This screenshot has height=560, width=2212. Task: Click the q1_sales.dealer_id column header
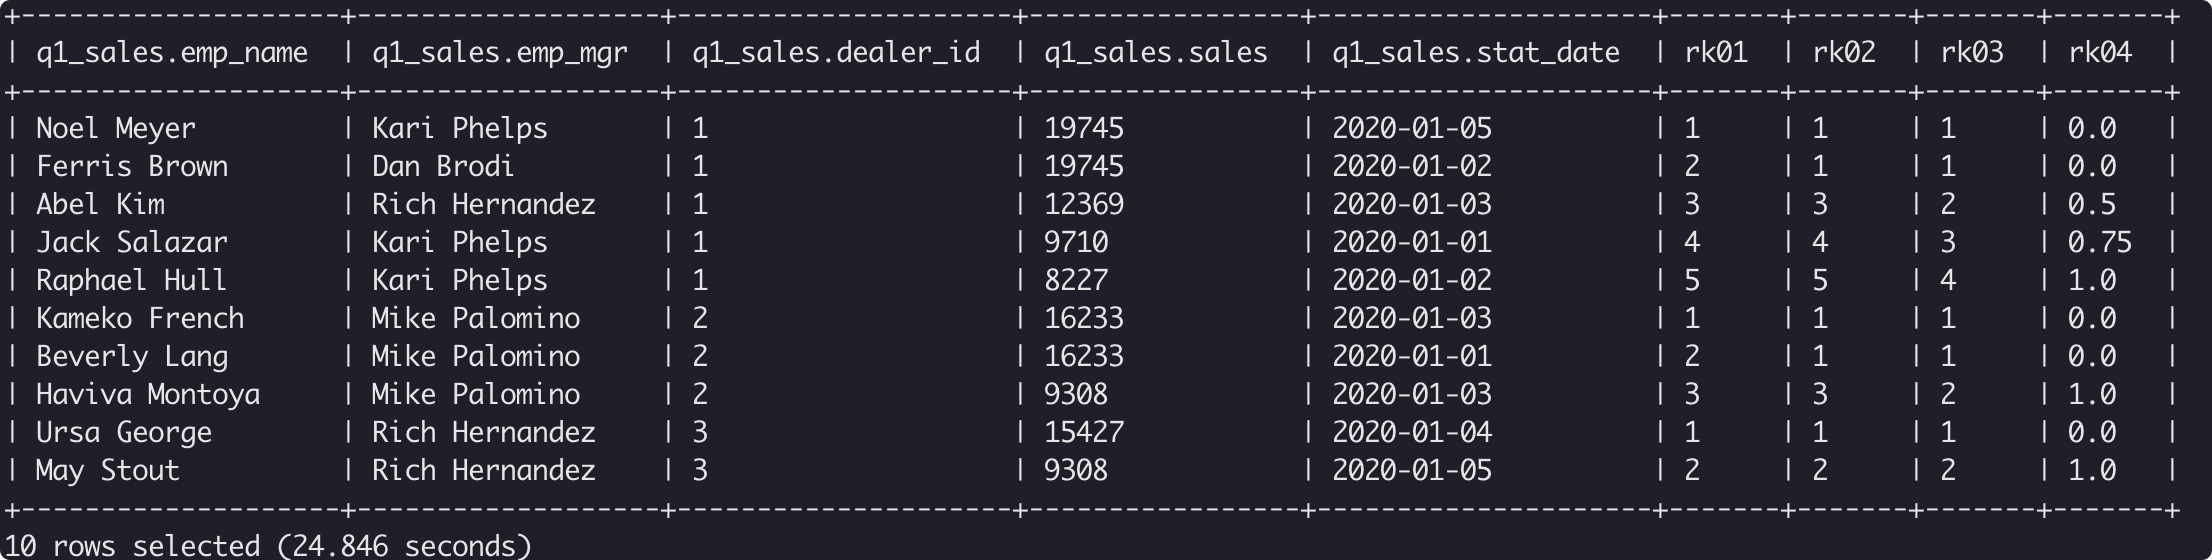click(x=836, y=53)
